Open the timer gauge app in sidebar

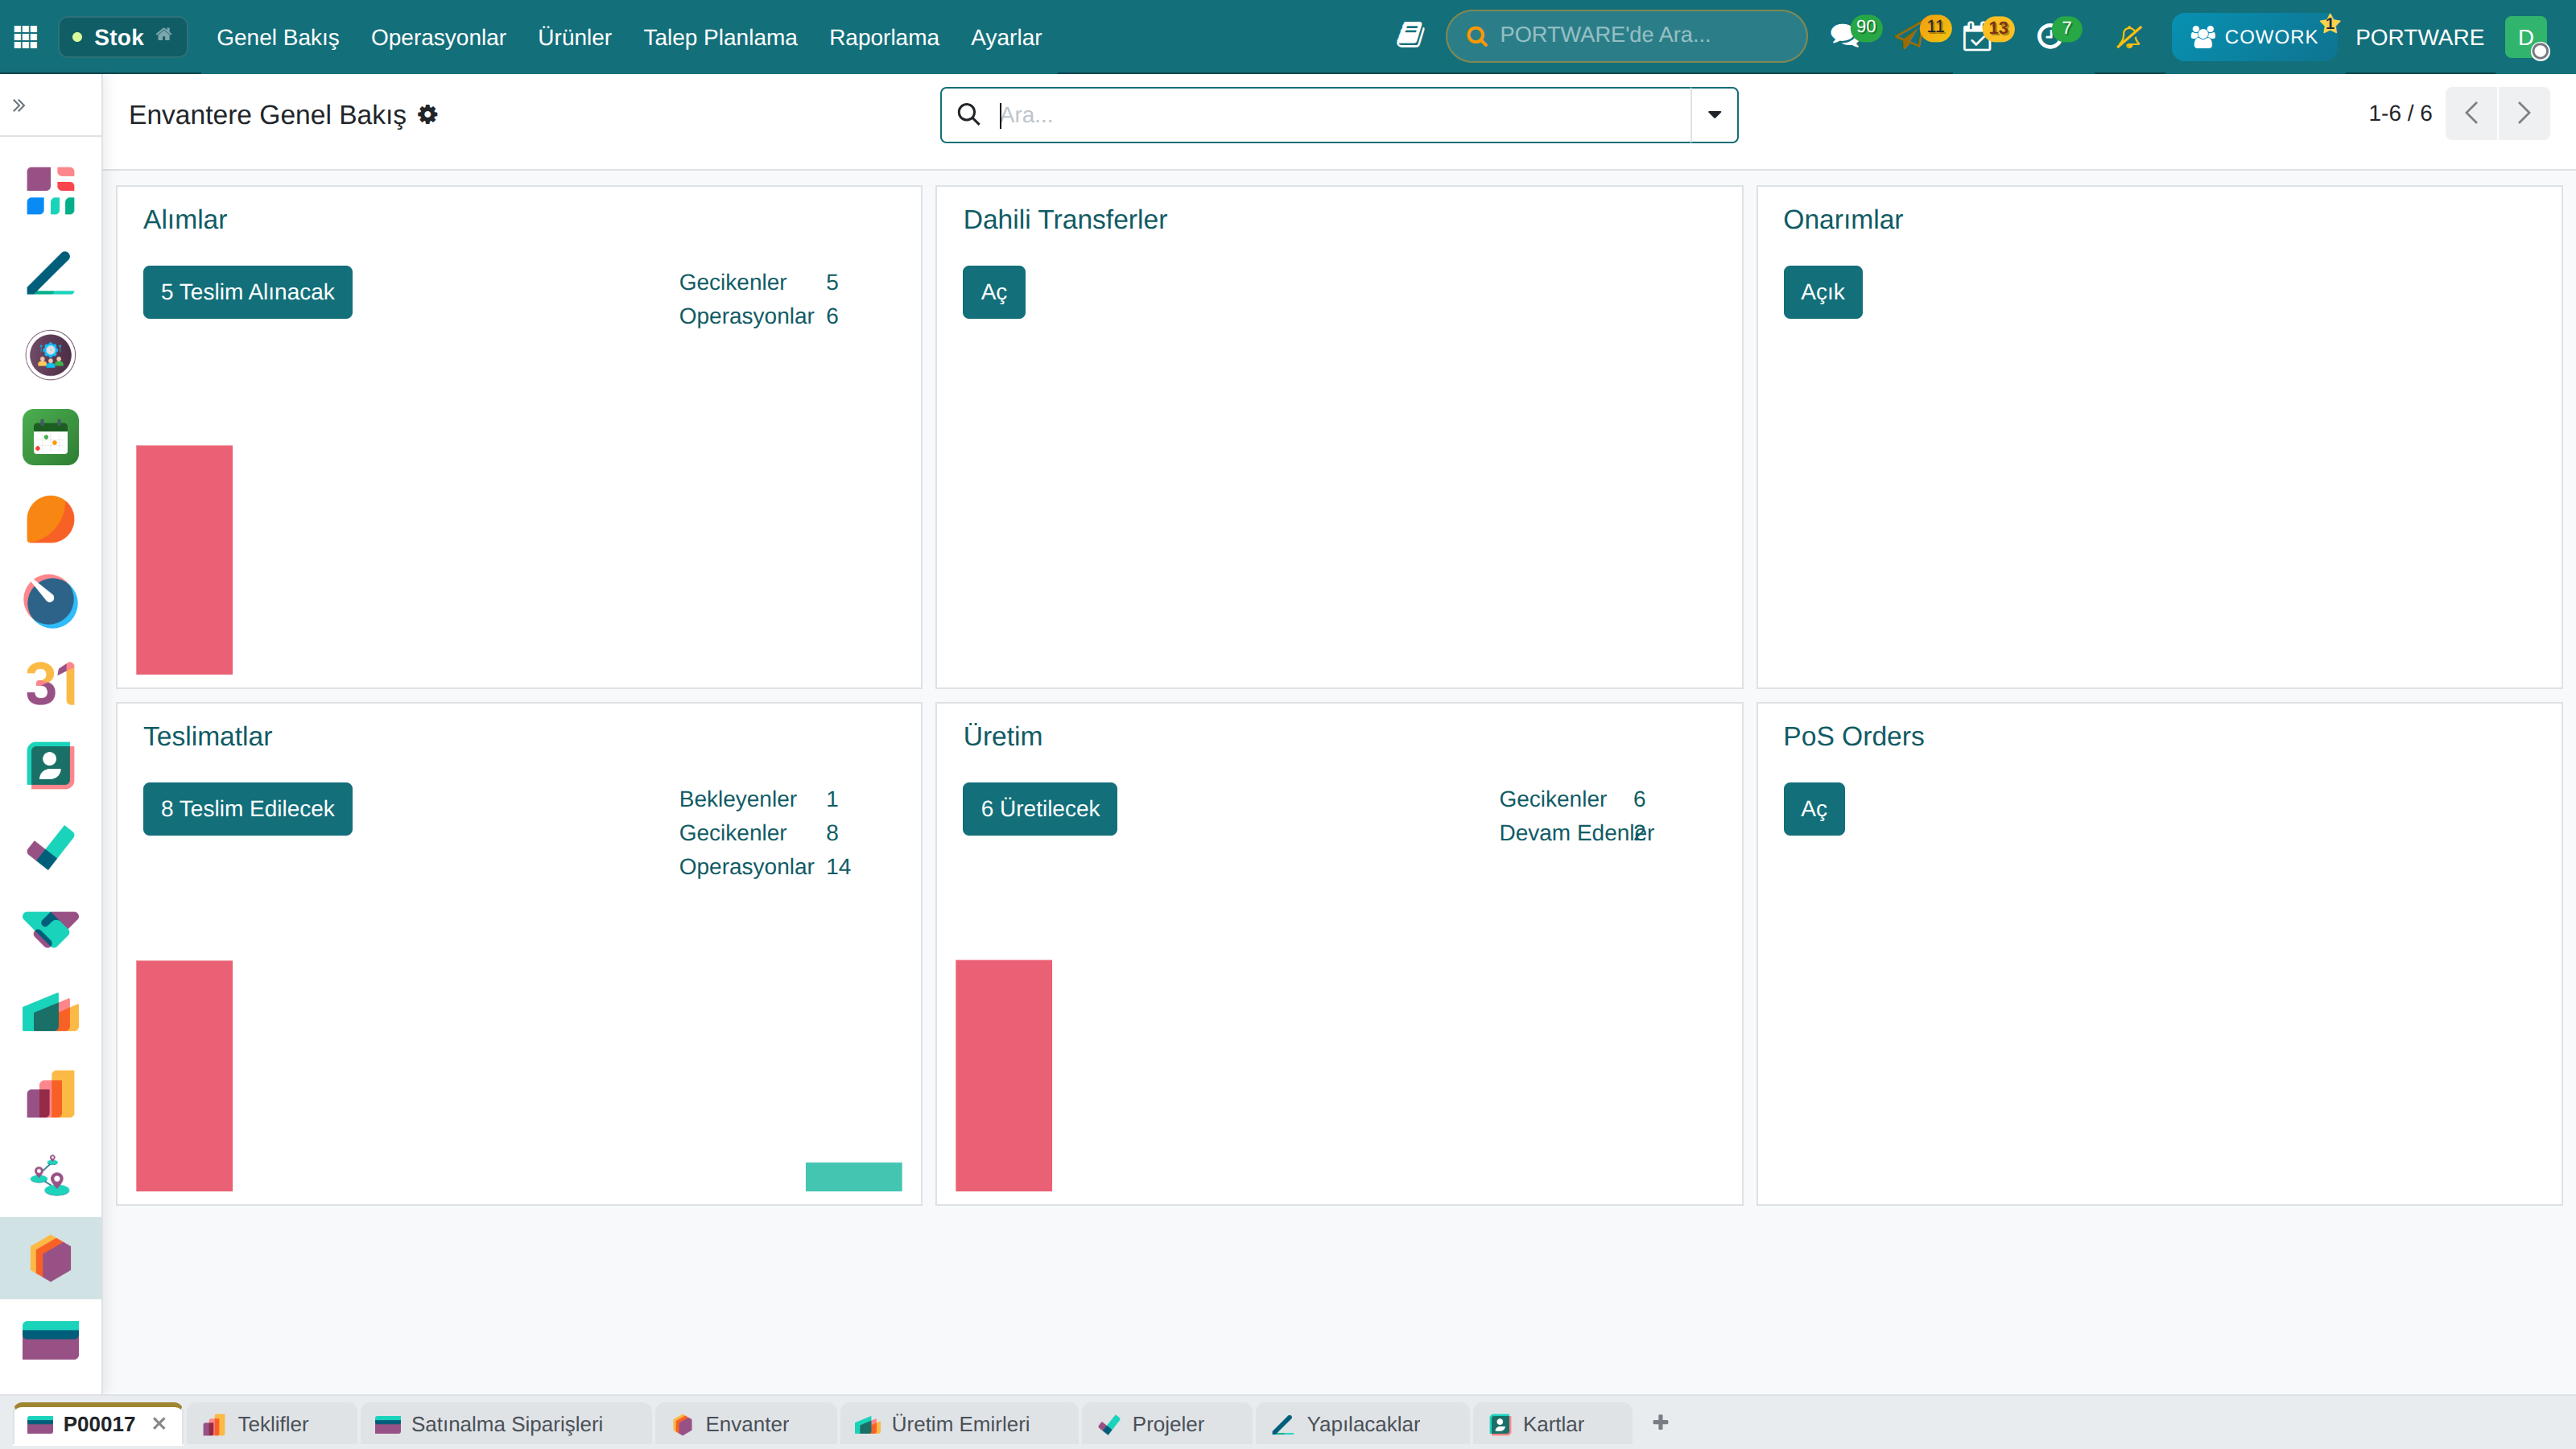tap(50, 601)
